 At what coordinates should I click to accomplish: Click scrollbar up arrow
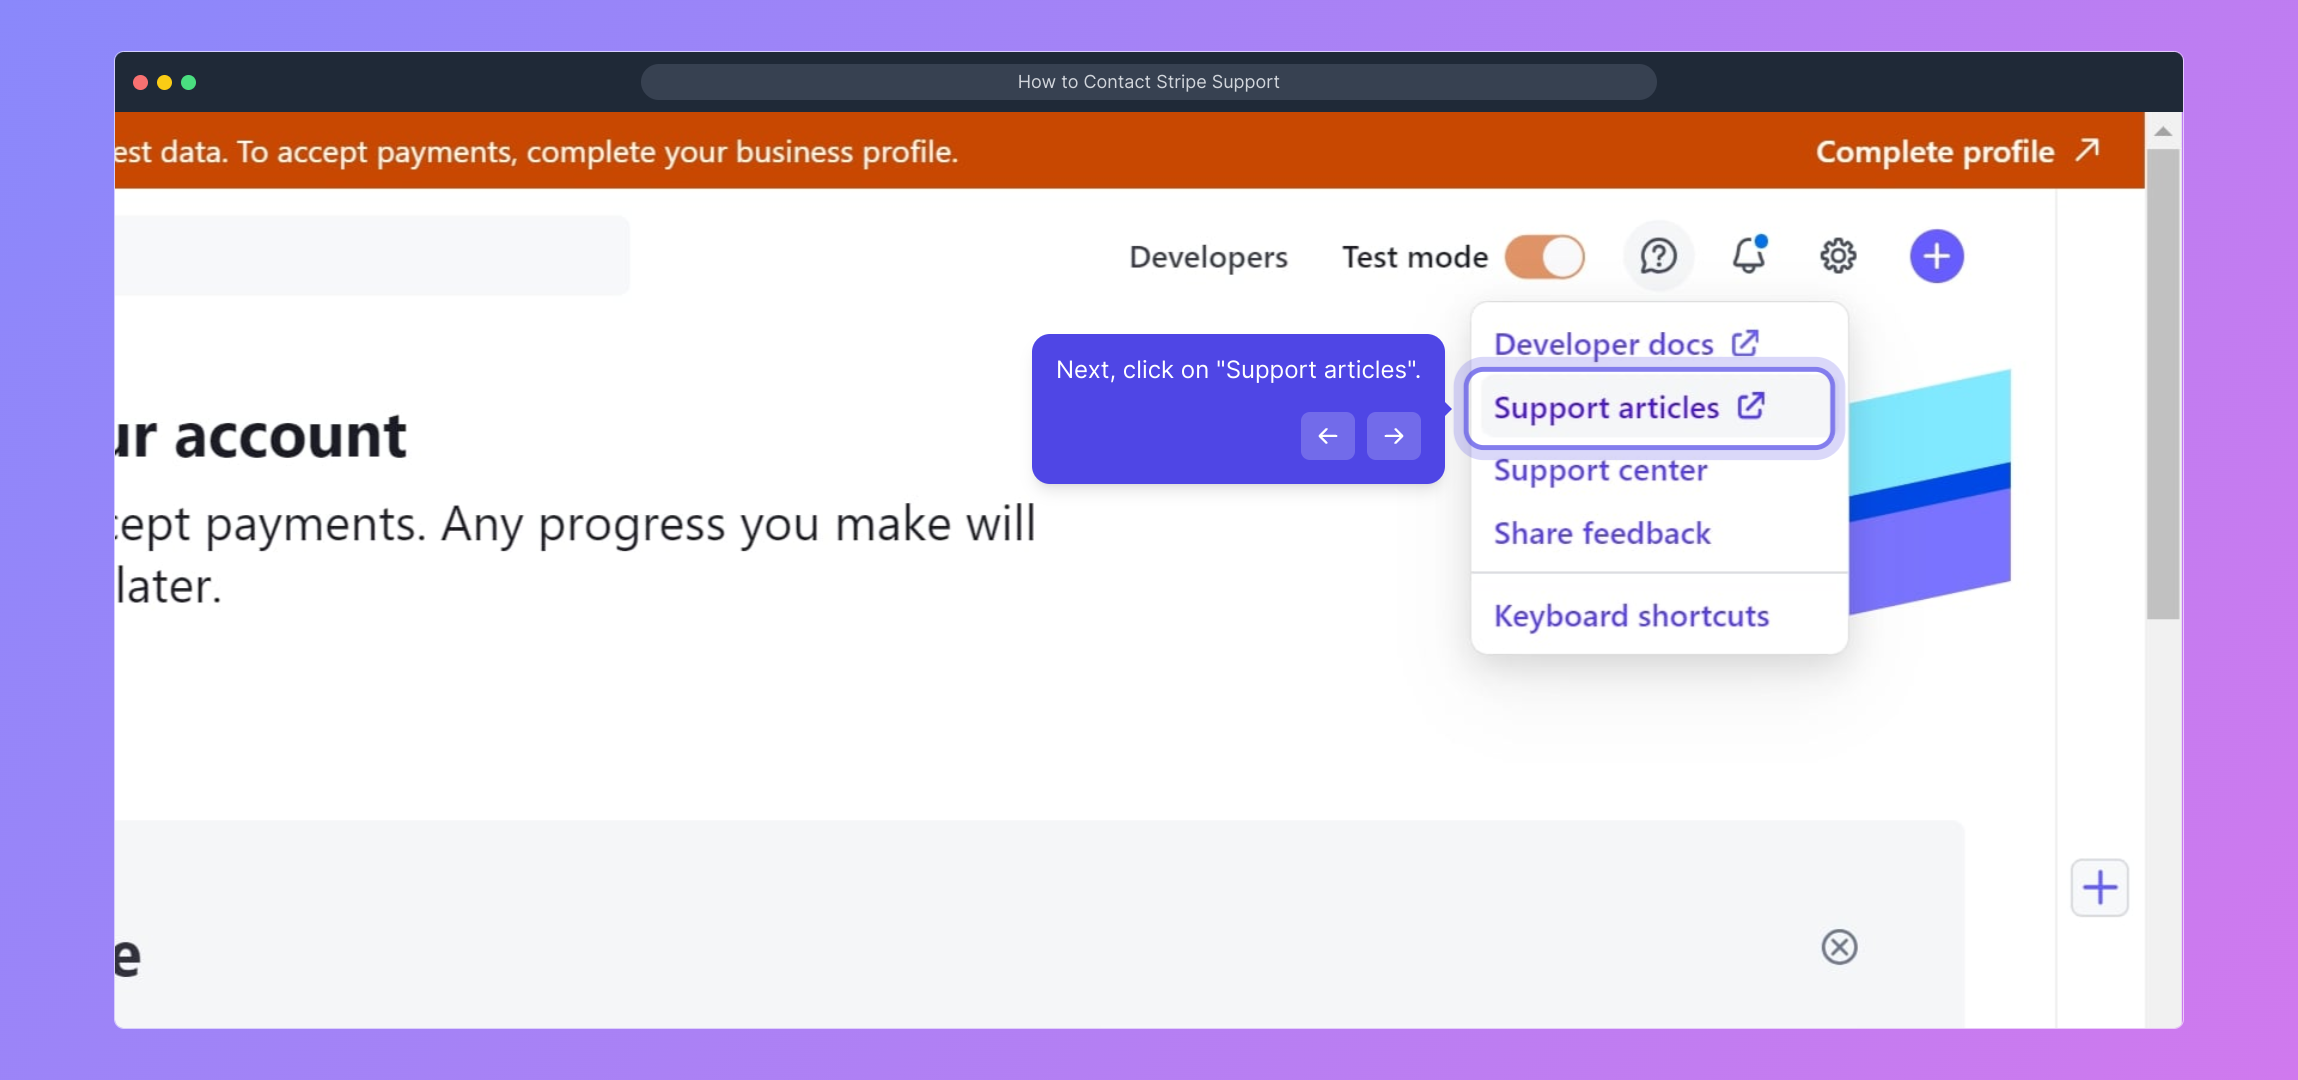(x=2163, y=131)
